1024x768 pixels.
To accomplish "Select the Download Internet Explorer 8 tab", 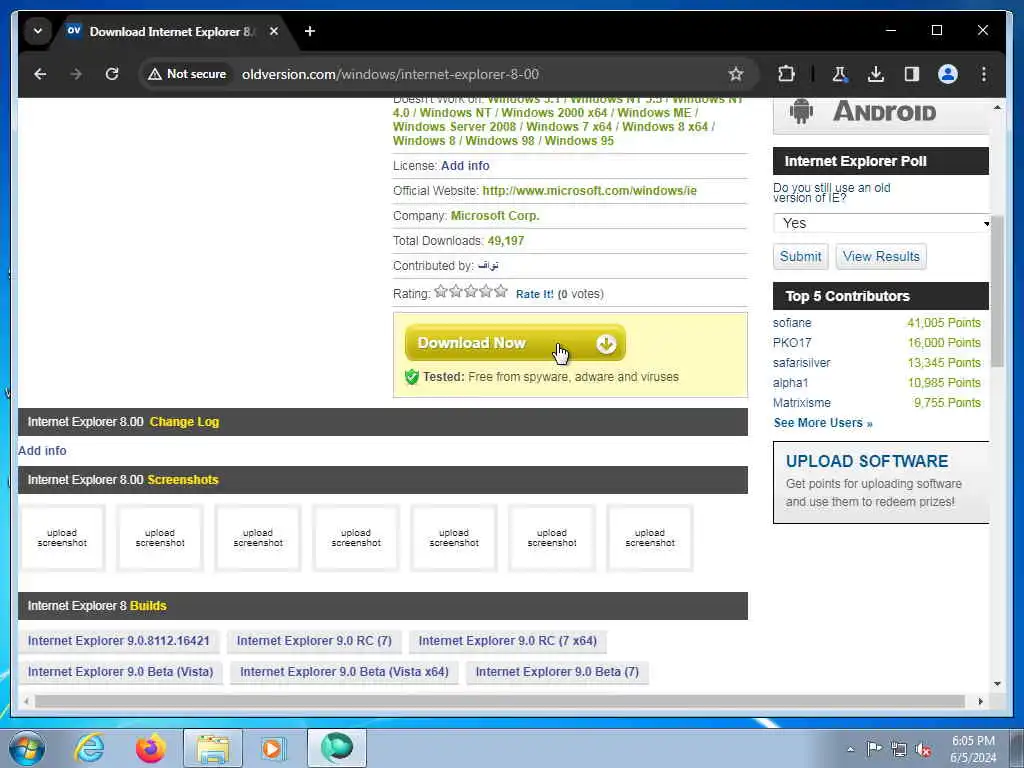I will point(170,31).
